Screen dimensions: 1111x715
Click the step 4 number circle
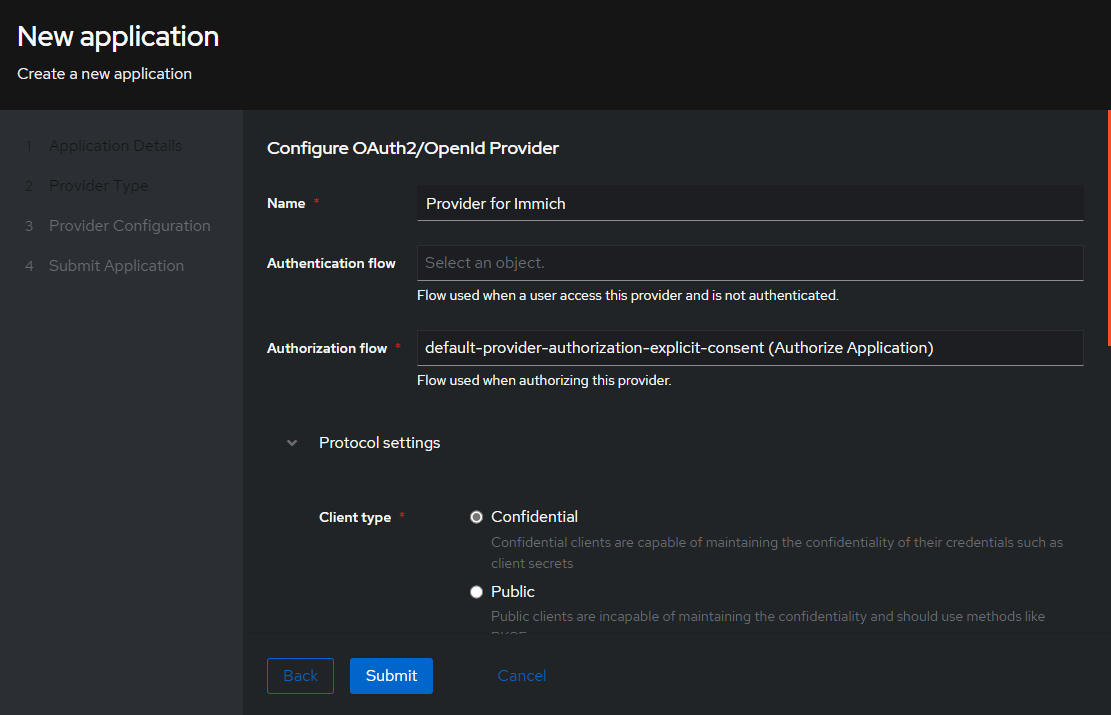click(x=28, y=265)
